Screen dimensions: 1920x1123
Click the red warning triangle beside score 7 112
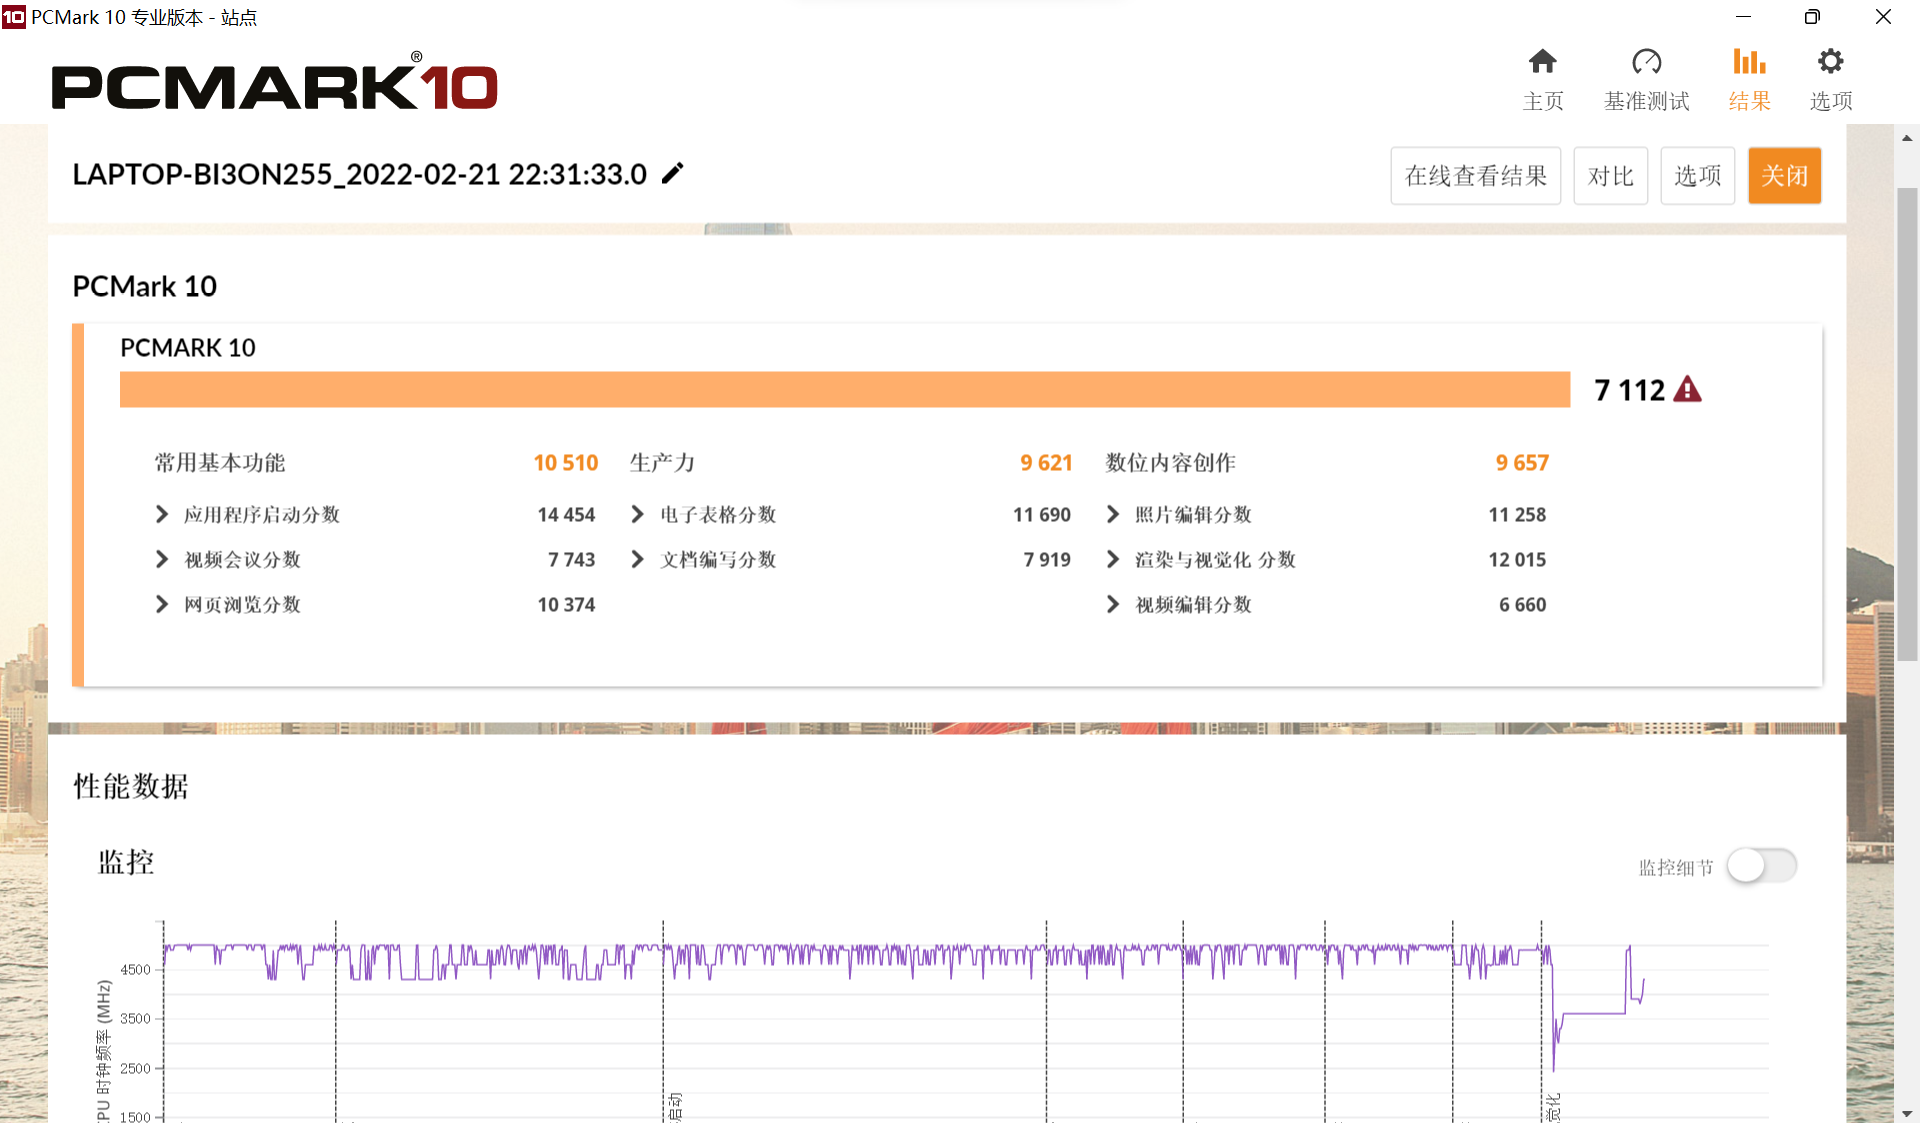click(1687, 390)
